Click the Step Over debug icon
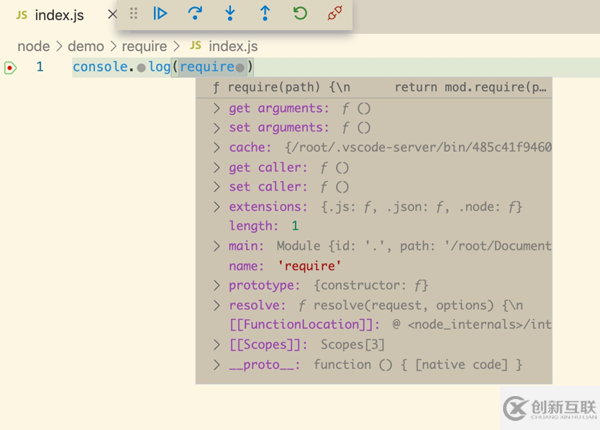This screenshot has width=600, height=430. (195, 14)
